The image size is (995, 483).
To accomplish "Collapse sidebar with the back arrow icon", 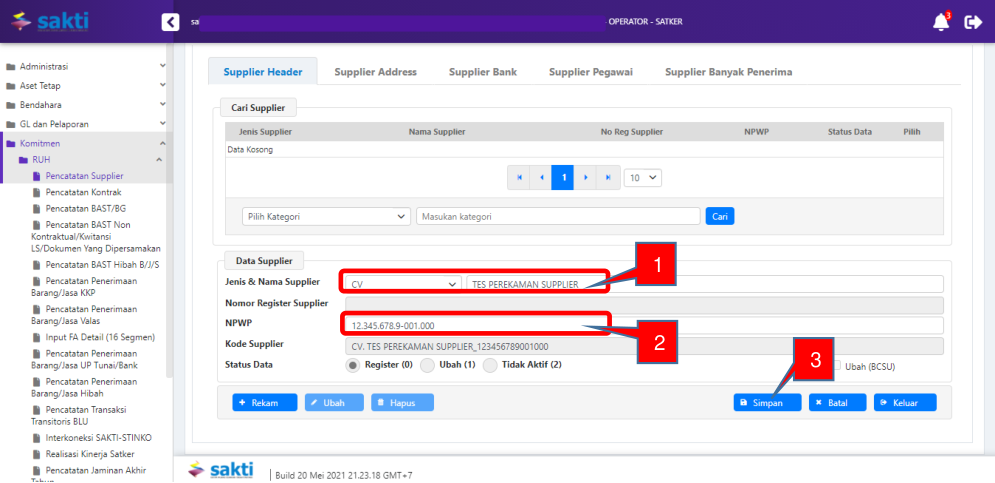I will point(171,22).
